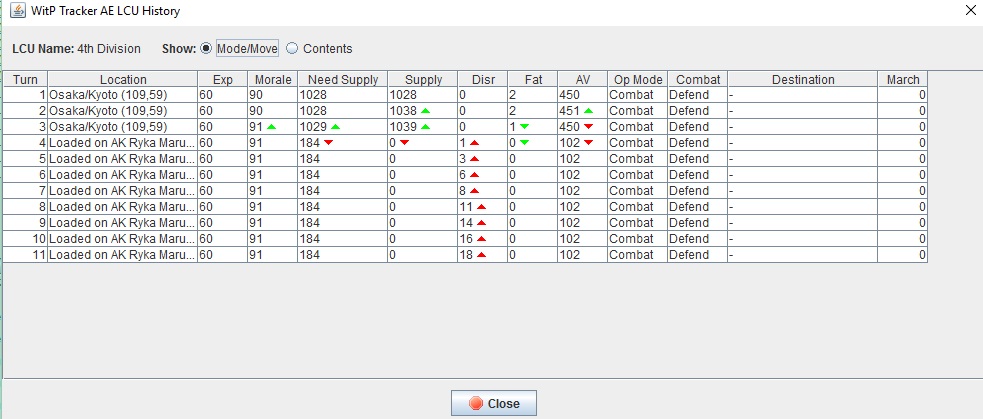Click the Java icon in title bar
The height and width of the screenshot is (419, 983).
coord(18,11)
